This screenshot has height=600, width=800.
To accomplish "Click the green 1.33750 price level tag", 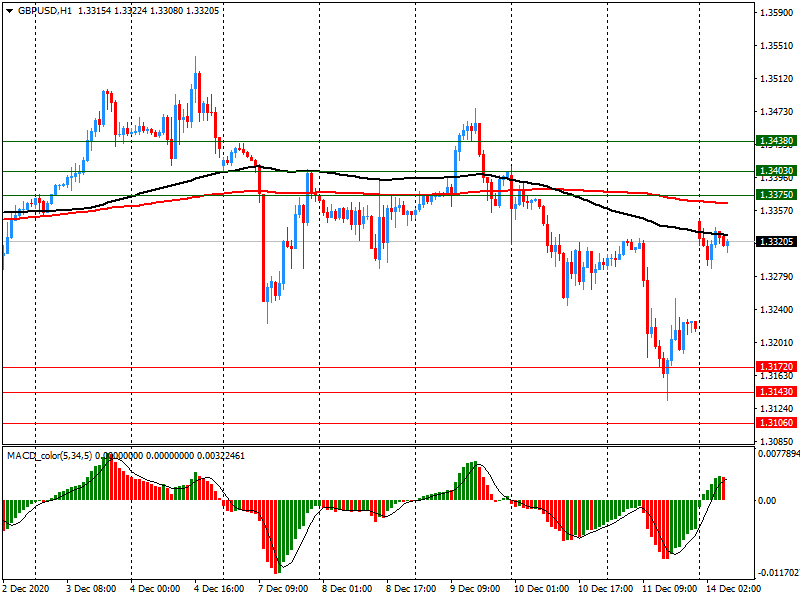I will click(x=776, y=195).
